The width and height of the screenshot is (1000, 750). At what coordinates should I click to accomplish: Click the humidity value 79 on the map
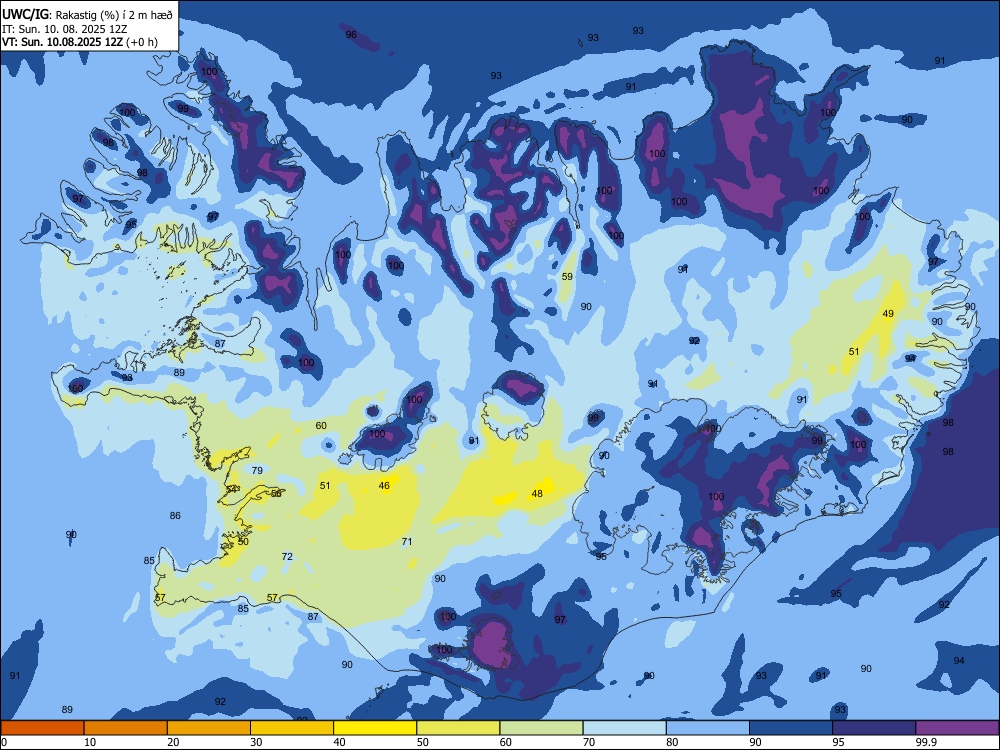[x=257, y=470]
